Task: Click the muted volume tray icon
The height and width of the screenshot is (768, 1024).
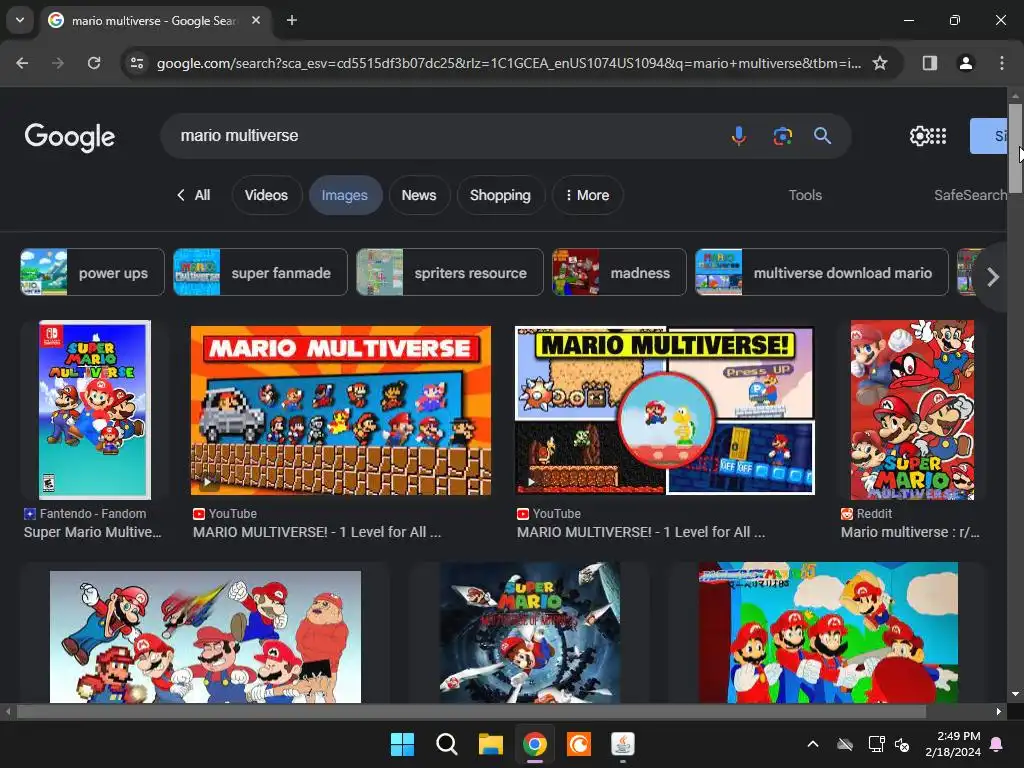Action: pos(902,744)
